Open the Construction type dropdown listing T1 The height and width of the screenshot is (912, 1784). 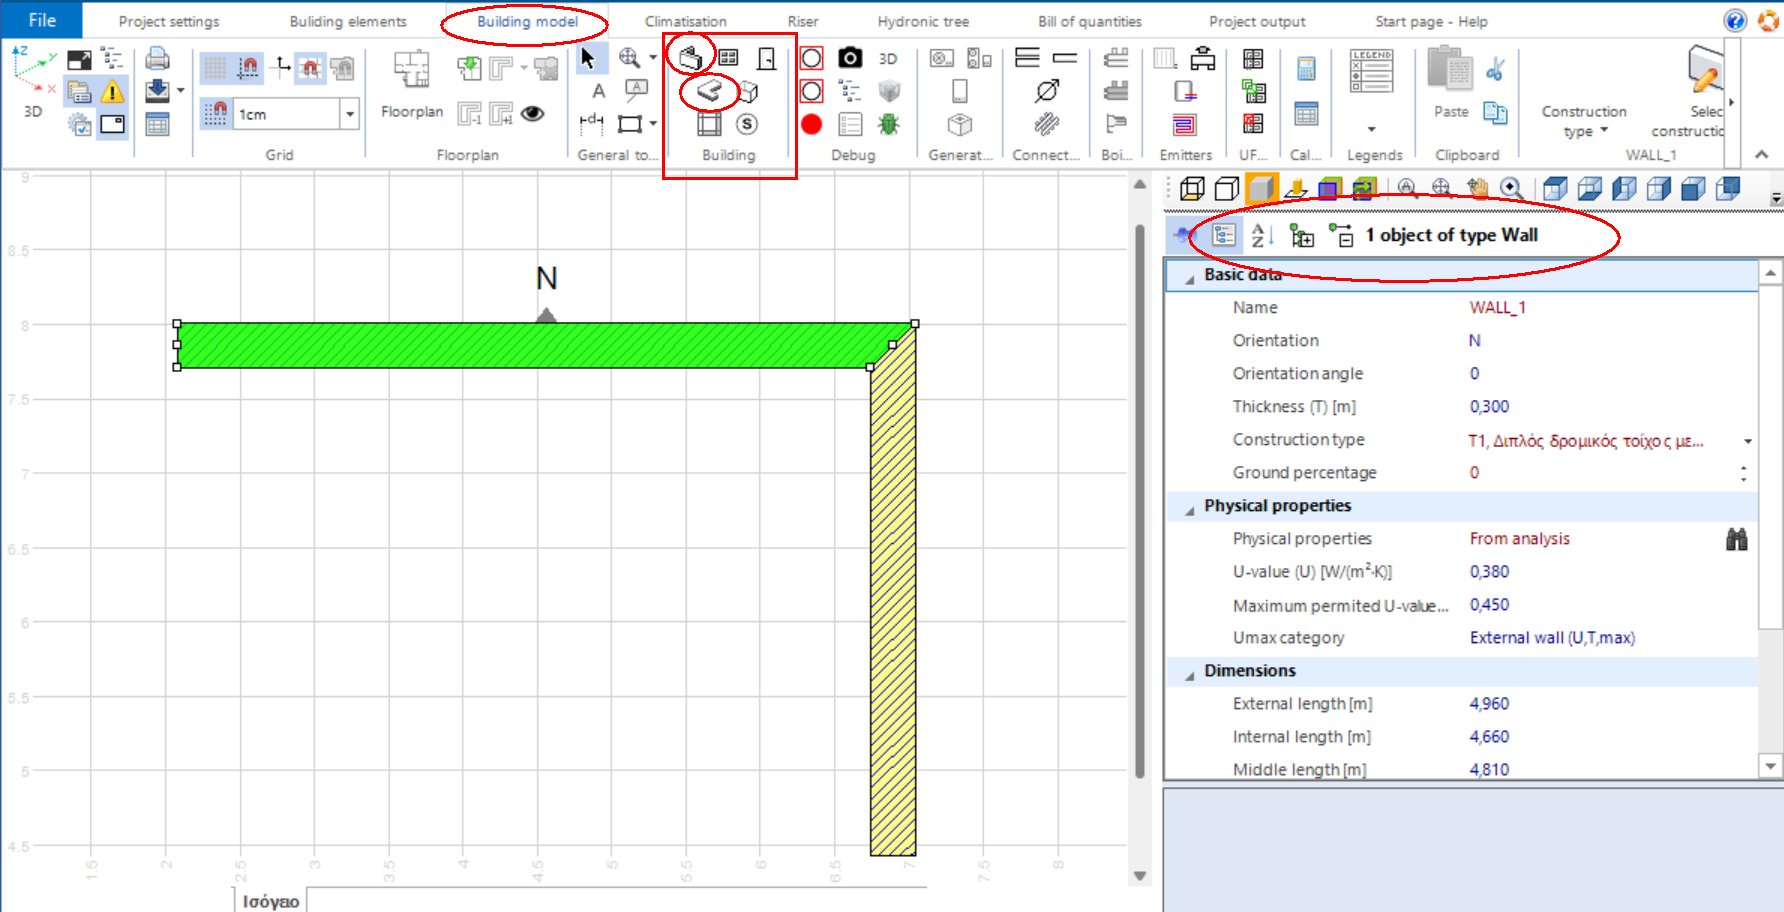click(x=1748, y=440)
